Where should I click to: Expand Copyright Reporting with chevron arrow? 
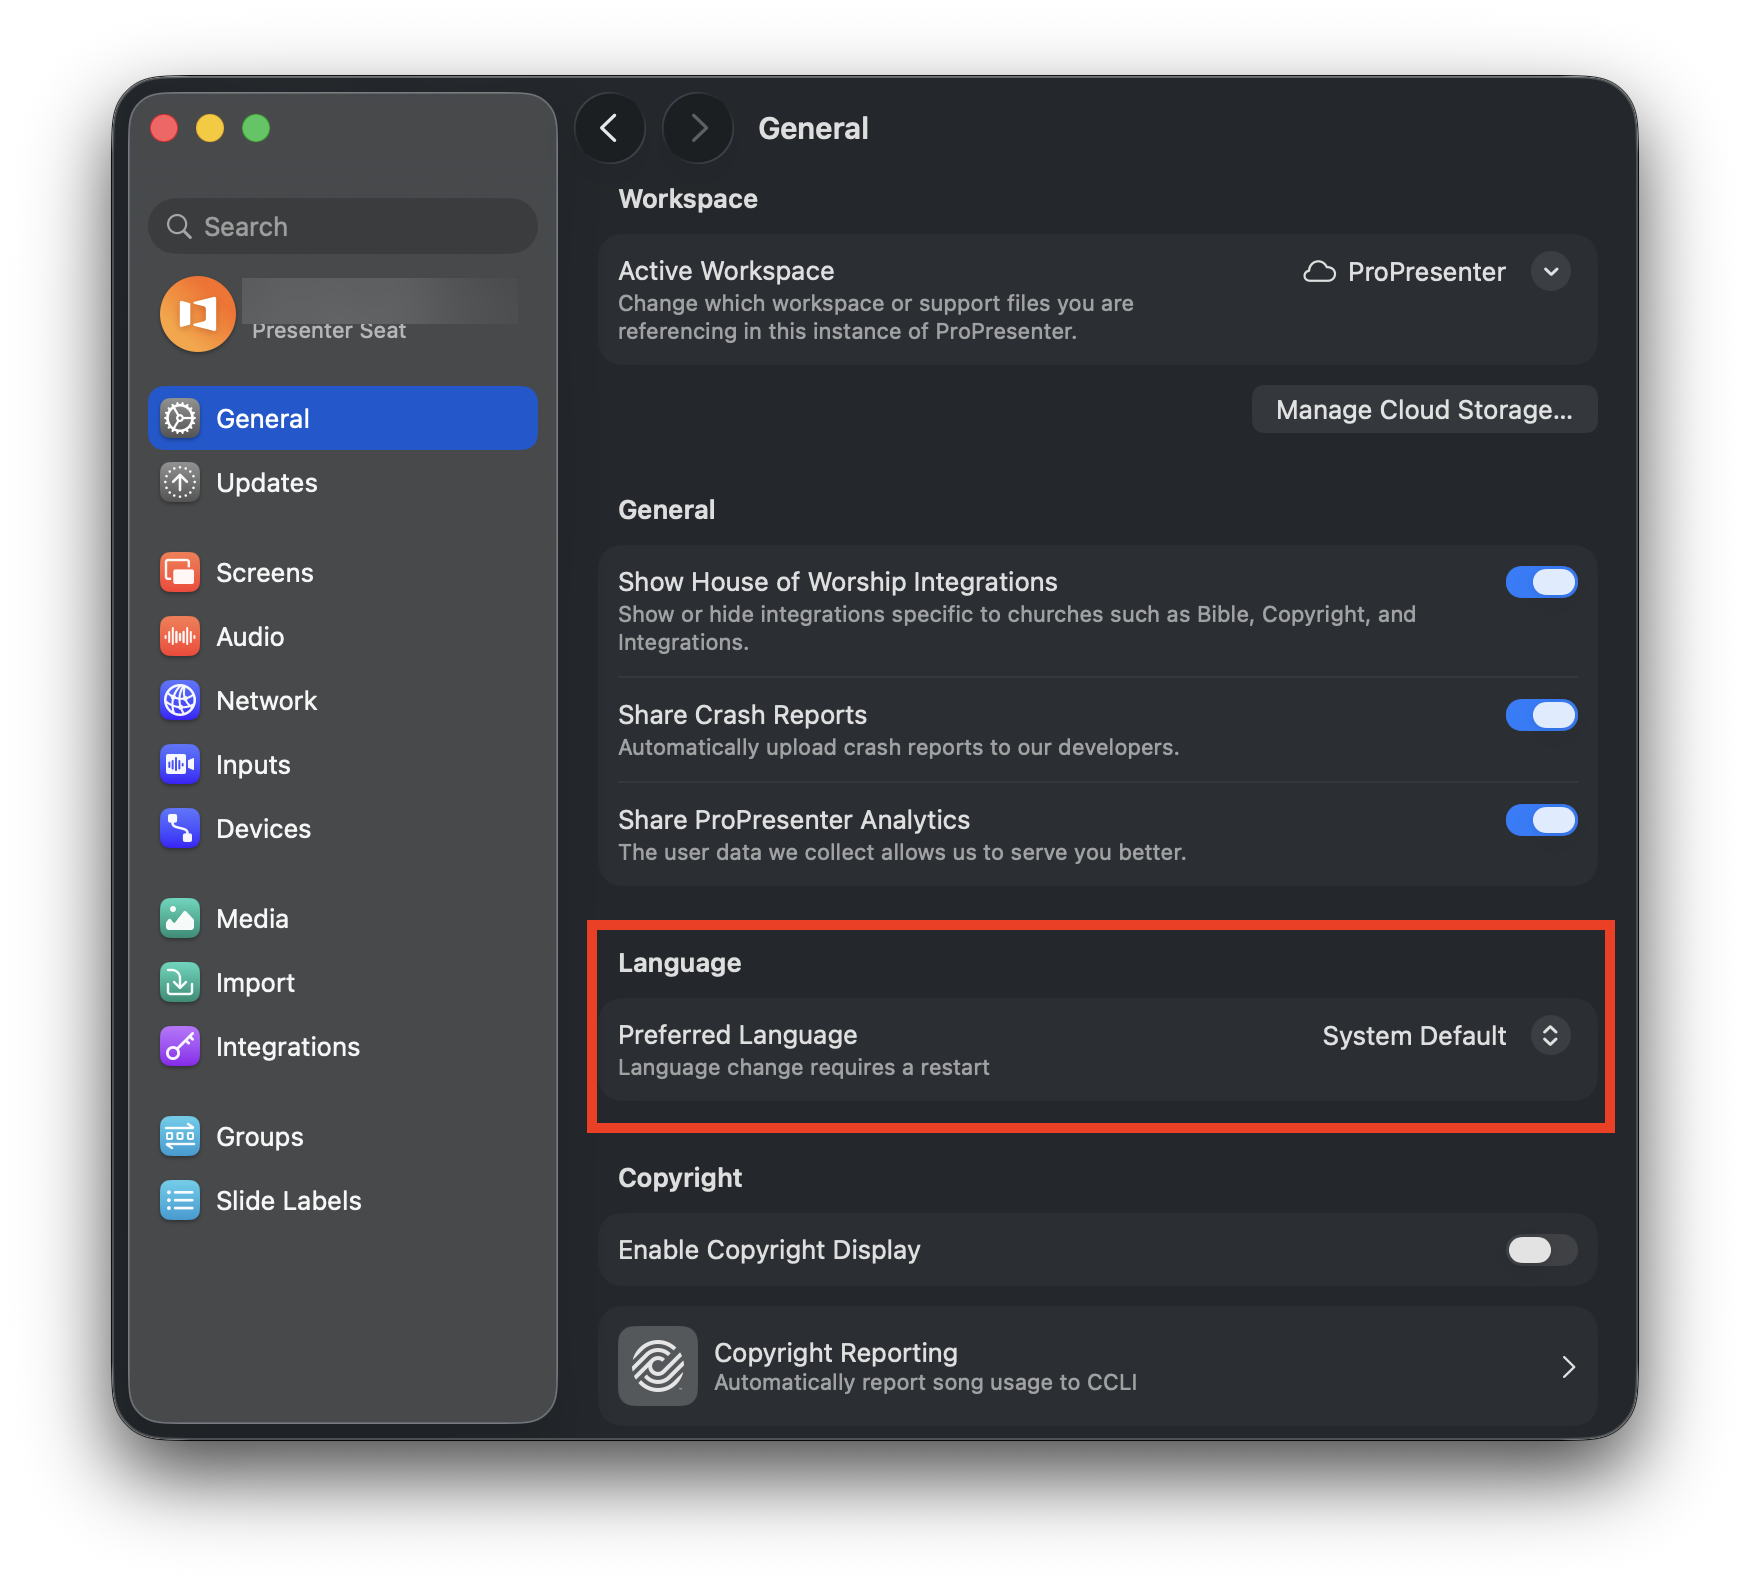[1568, 1367]
